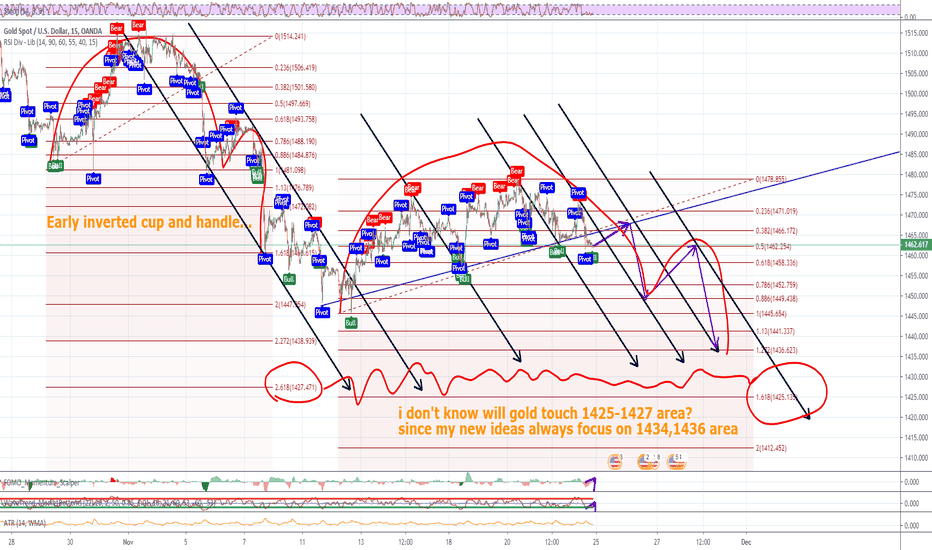Viewport: 932px width, 550px height.
Task: Select the 1(1445.654) Fibonacci label
Action: point(771,313)
